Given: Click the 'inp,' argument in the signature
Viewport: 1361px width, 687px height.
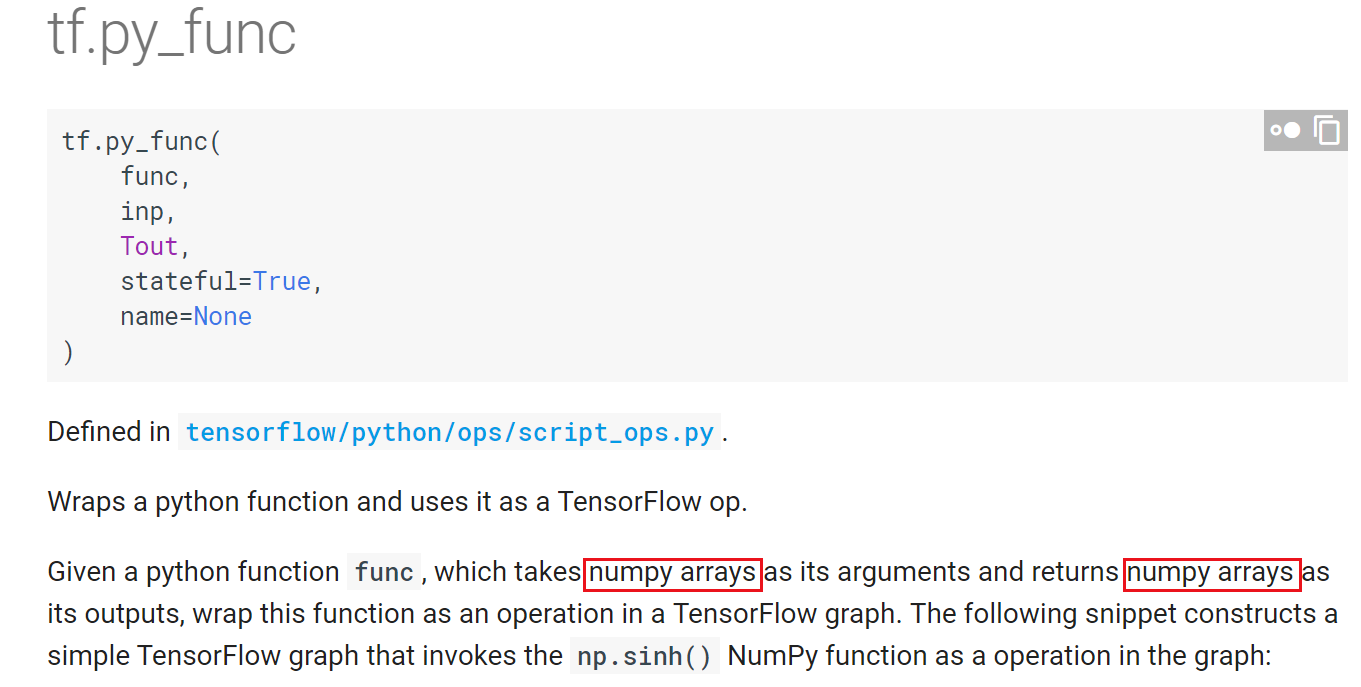Looking at the screenshot, I should [x=148, y=211].
